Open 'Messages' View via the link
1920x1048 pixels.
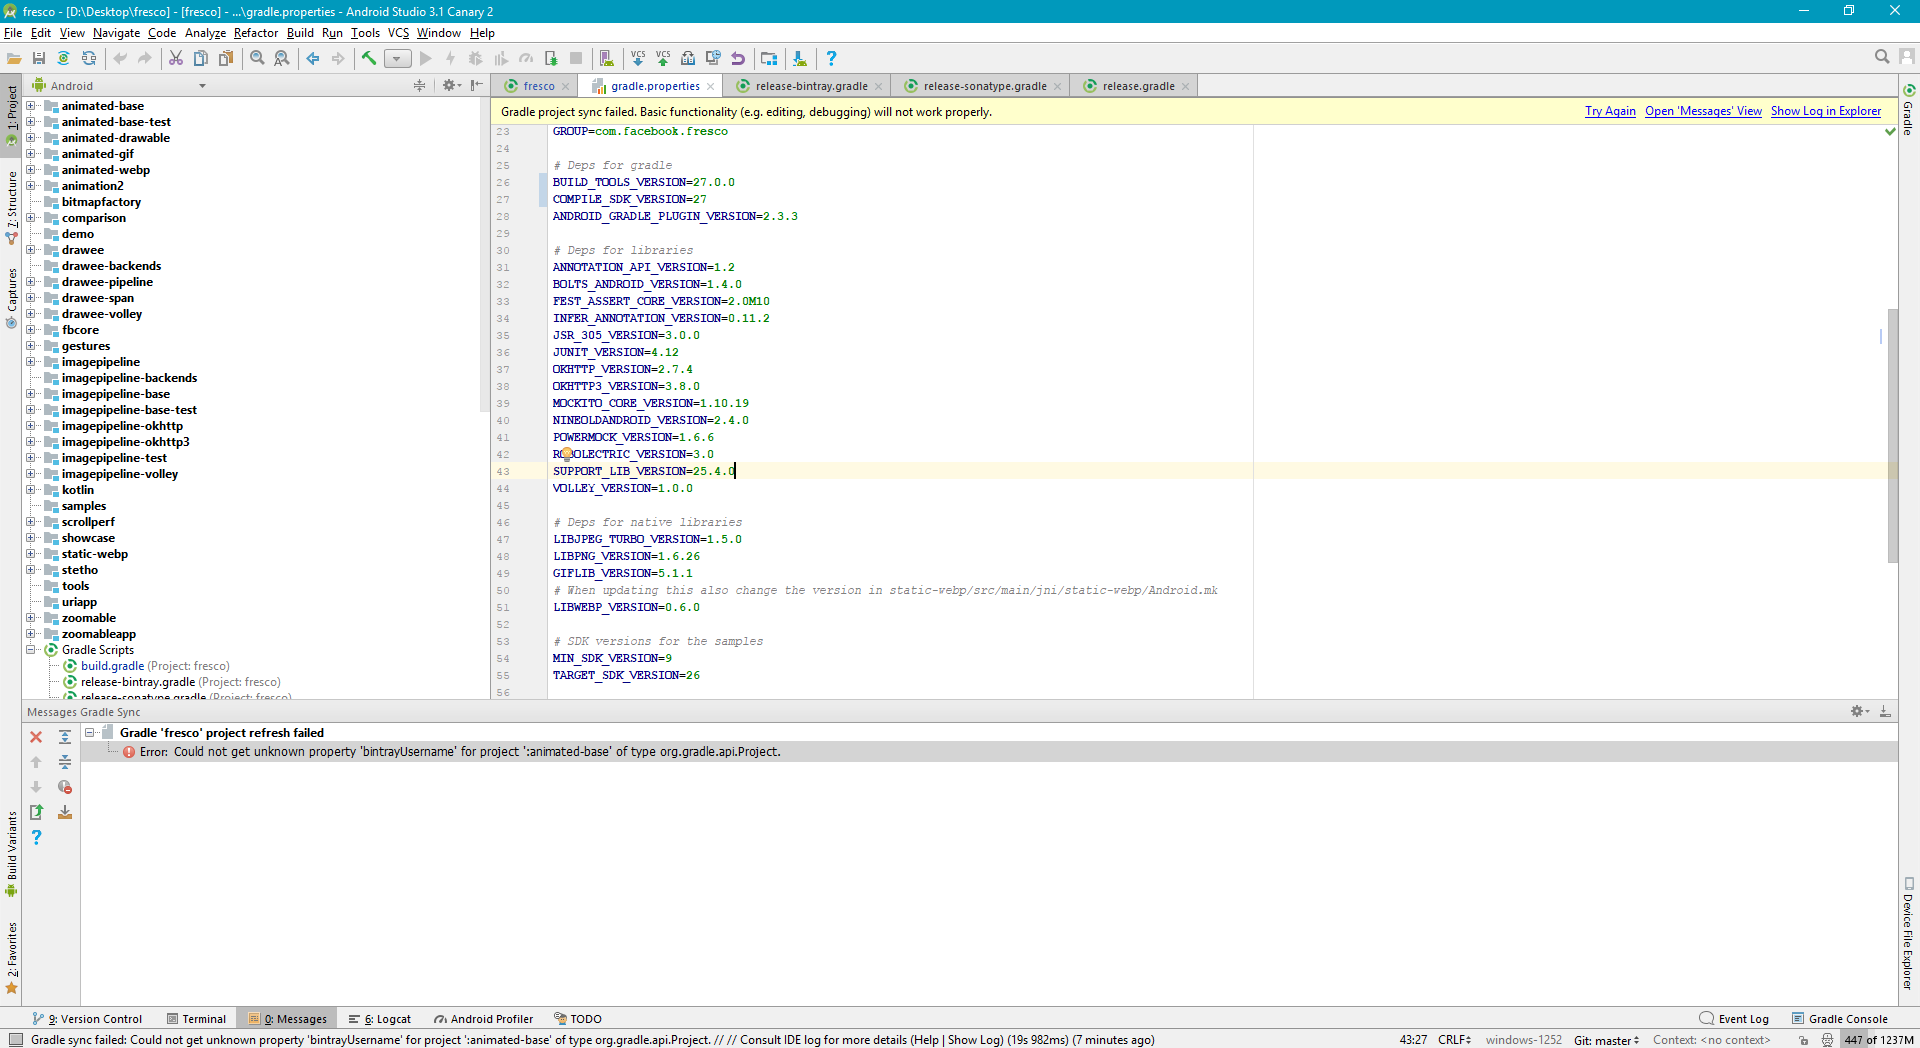pyautogui.click(x=1703, y=111)
